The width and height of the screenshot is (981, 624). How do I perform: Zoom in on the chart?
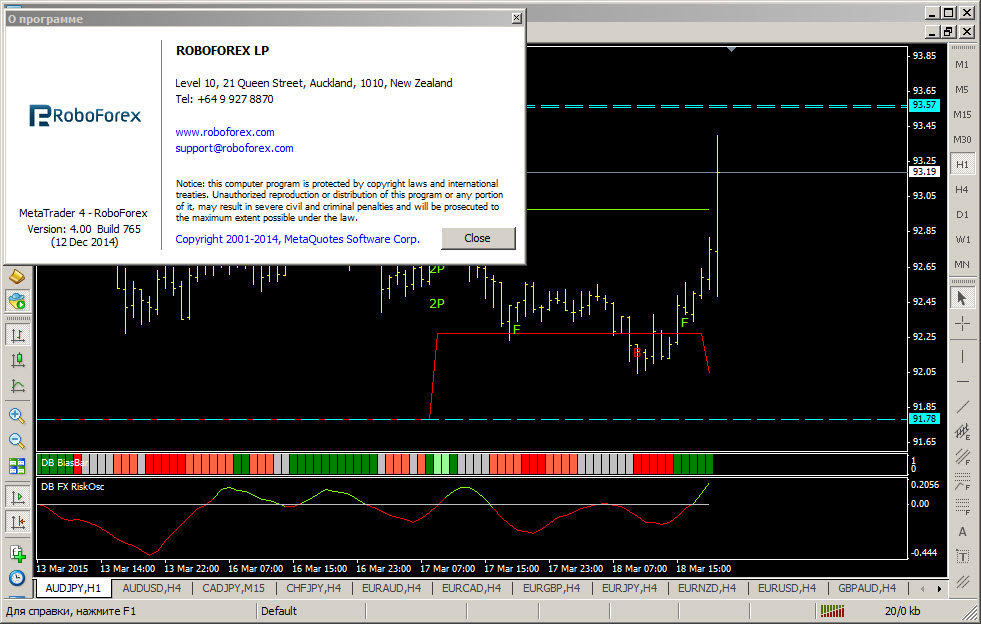(17, 416)
